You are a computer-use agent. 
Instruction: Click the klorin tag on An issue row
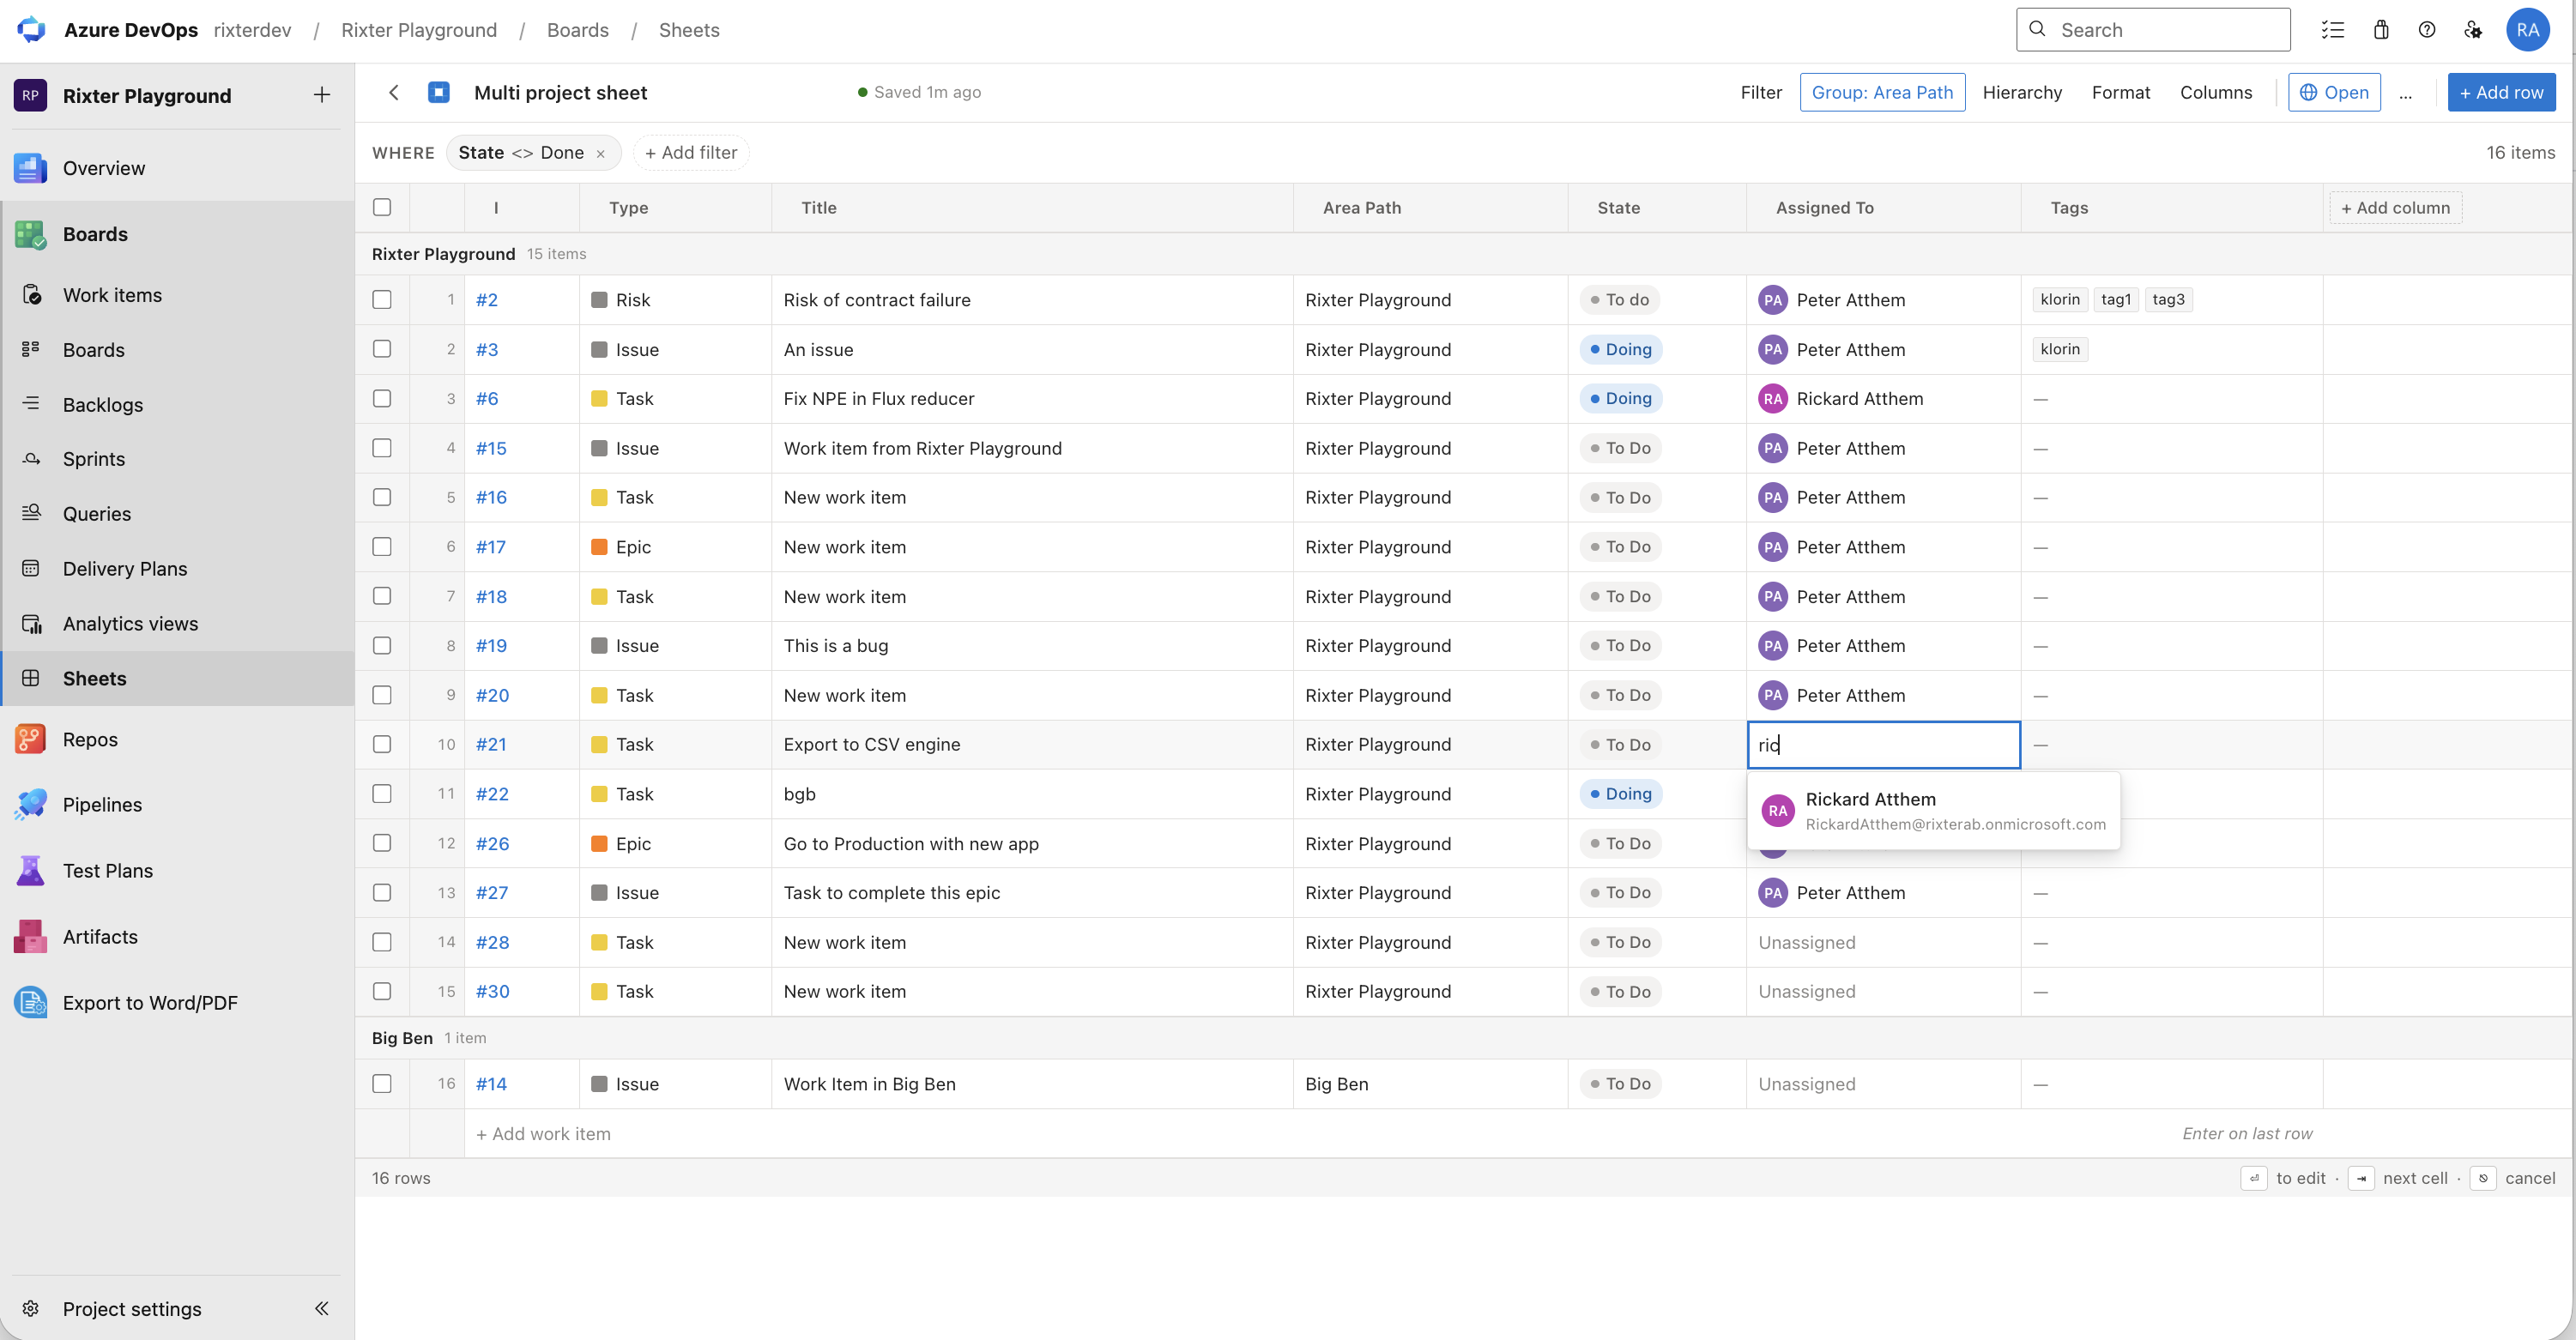pyautogui.click(x=2060, y=349)
